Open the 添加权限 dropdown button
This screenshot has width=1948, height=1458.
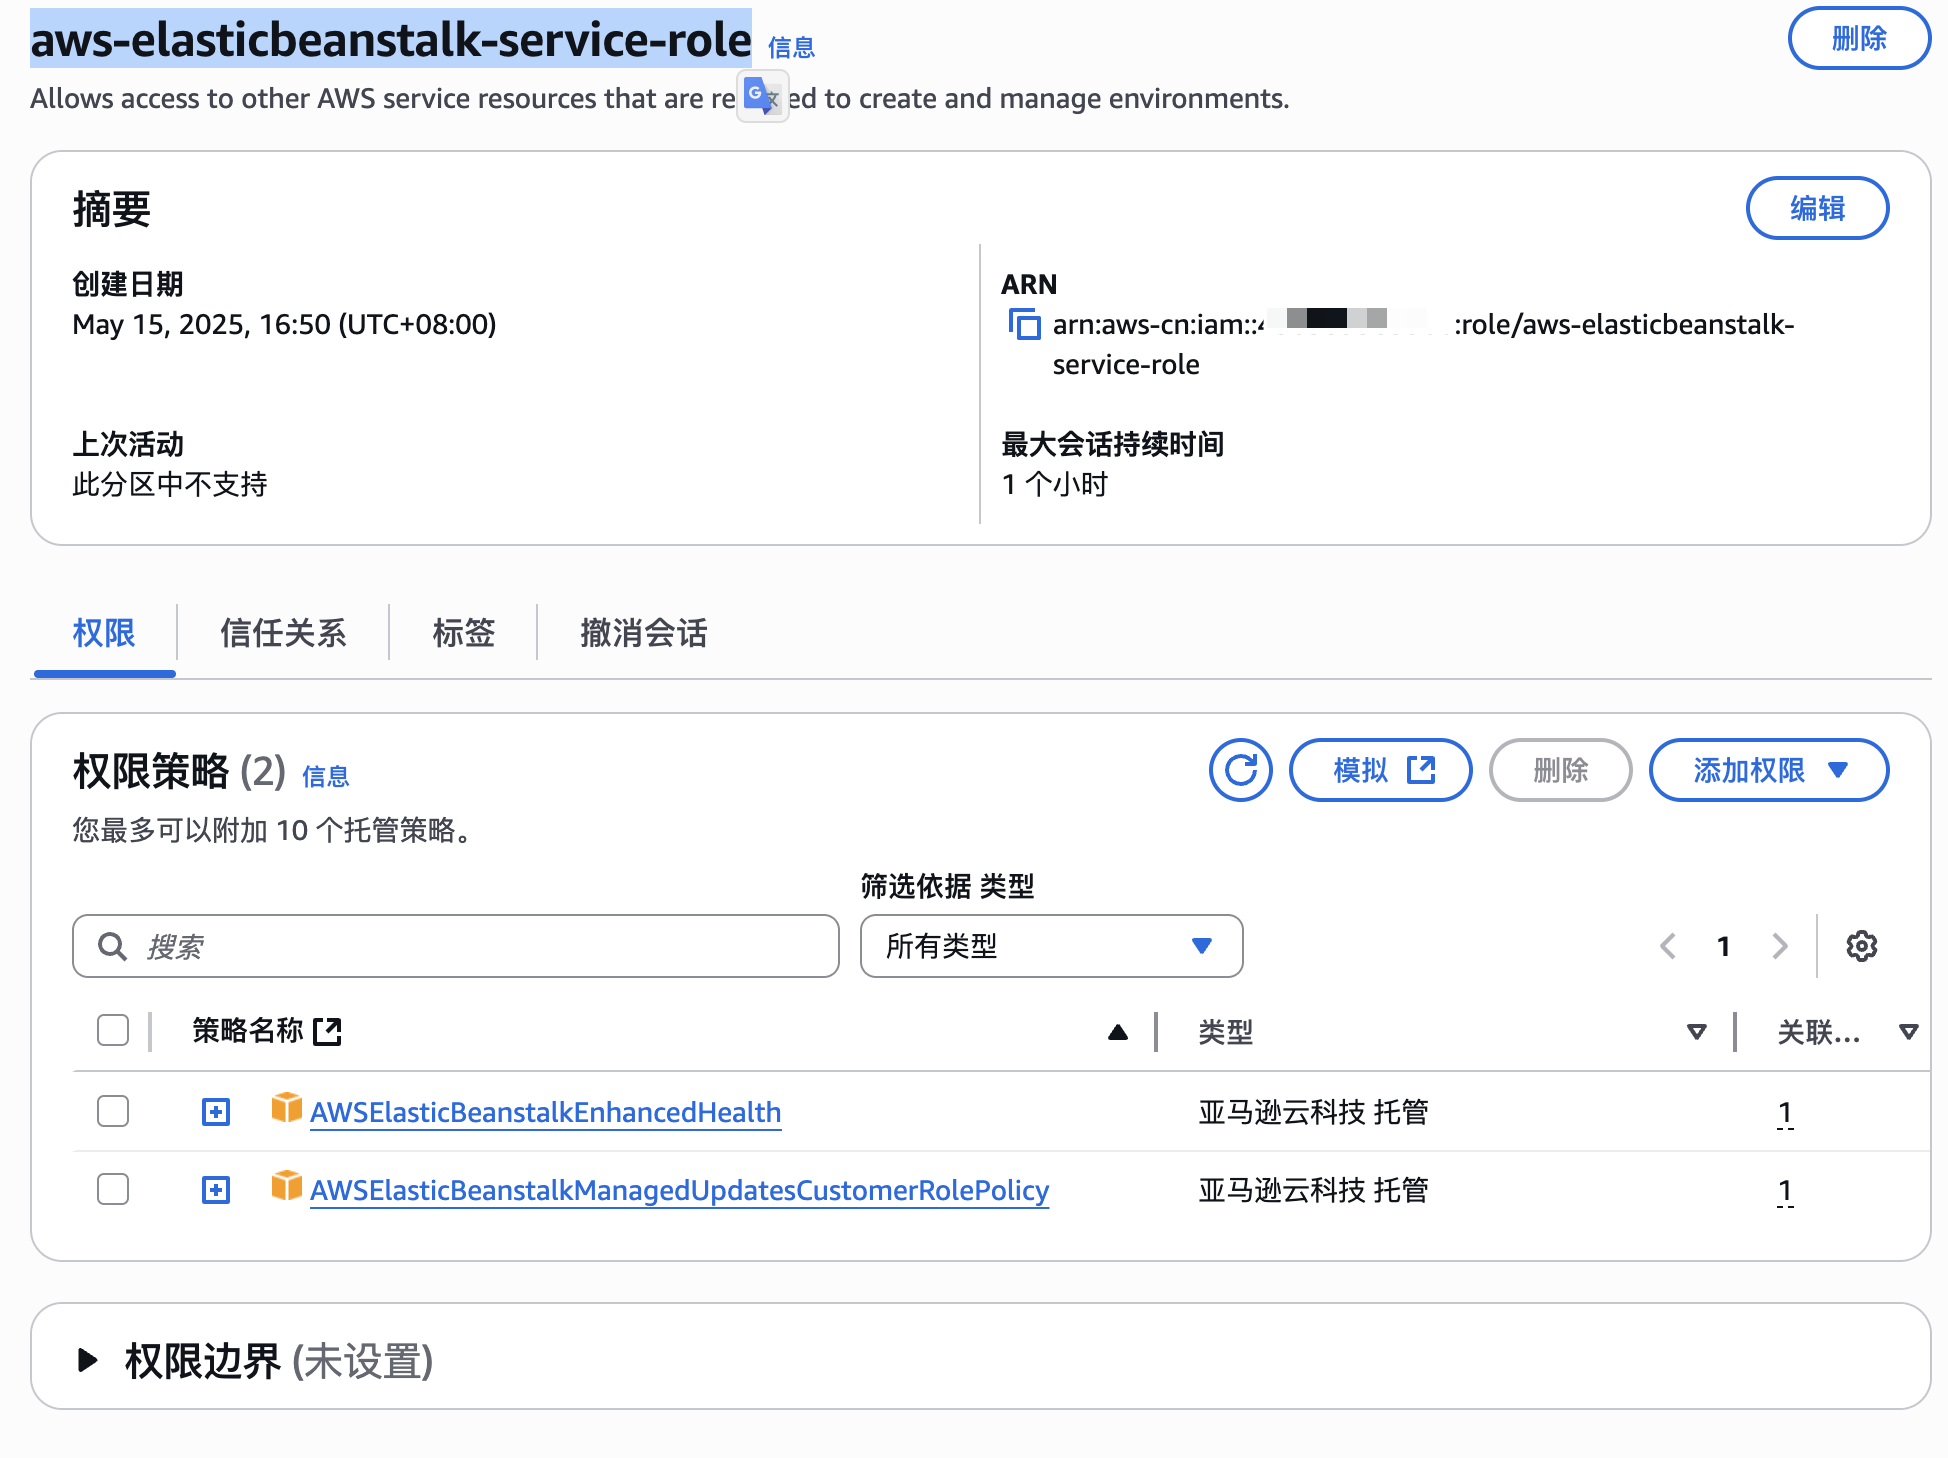(x=1768, y=770)
